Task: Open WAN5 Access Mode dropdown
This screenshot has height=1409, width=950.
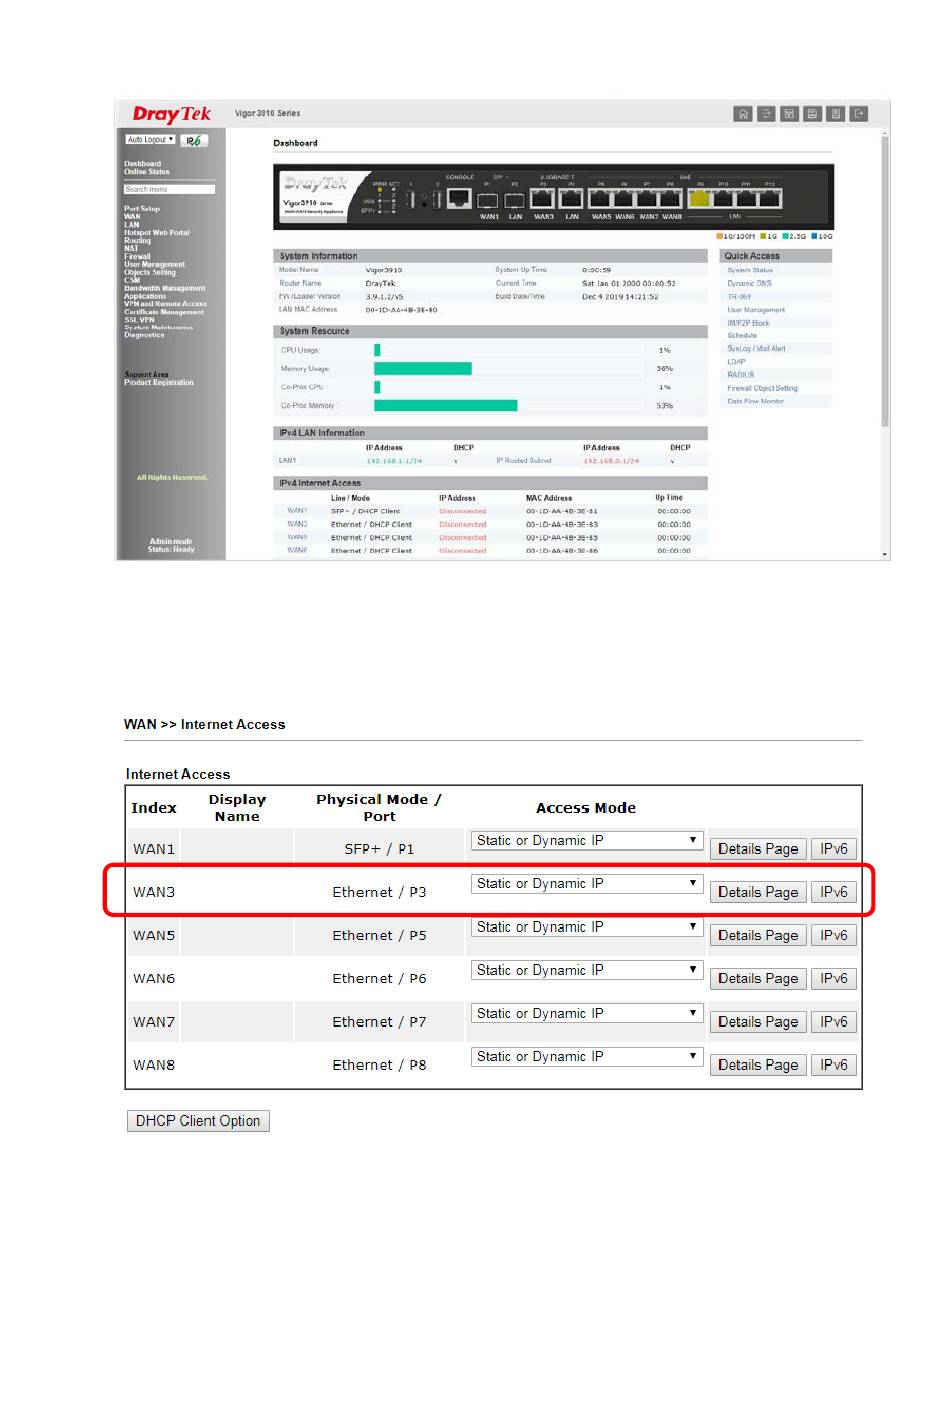Action: pos(588,928)
